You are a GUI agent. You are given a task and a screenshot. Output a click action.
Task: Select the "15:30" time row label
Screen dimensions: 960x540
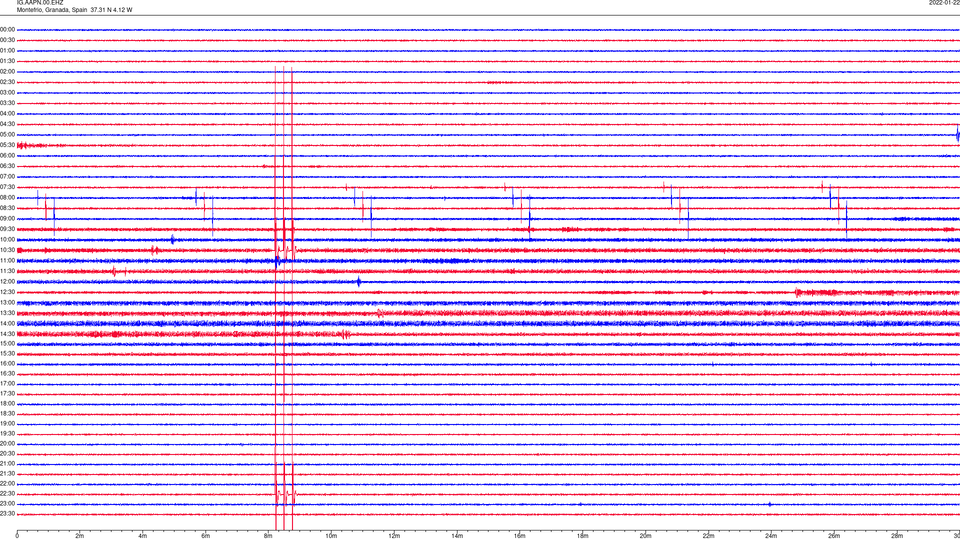[7, 353]
